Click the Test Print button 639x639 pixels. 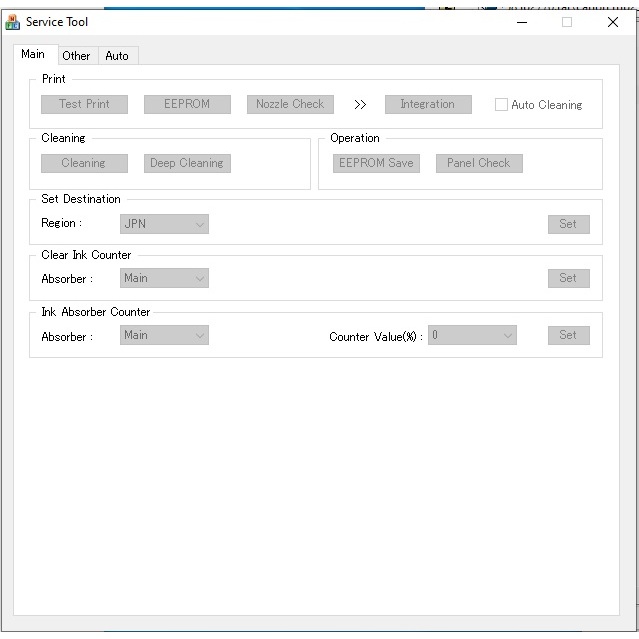click(84, 104)
